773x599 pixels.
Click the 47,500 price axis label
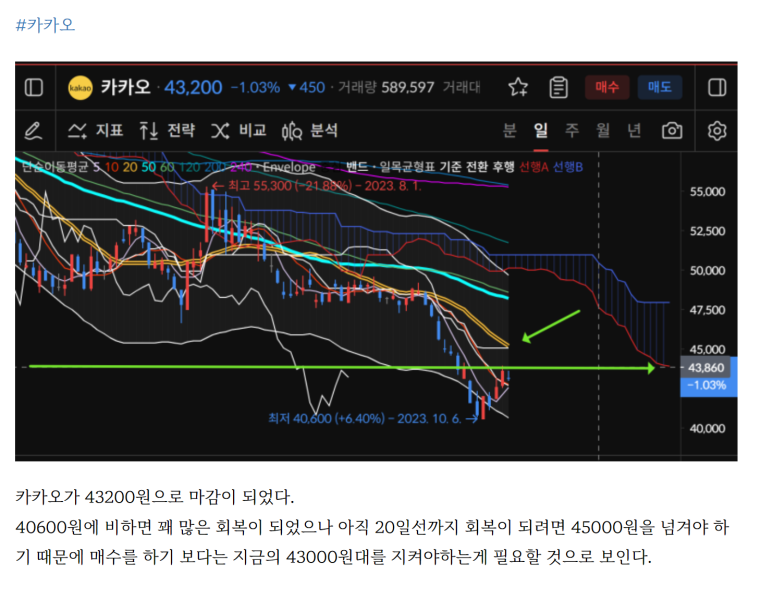(x=707, y=310)
